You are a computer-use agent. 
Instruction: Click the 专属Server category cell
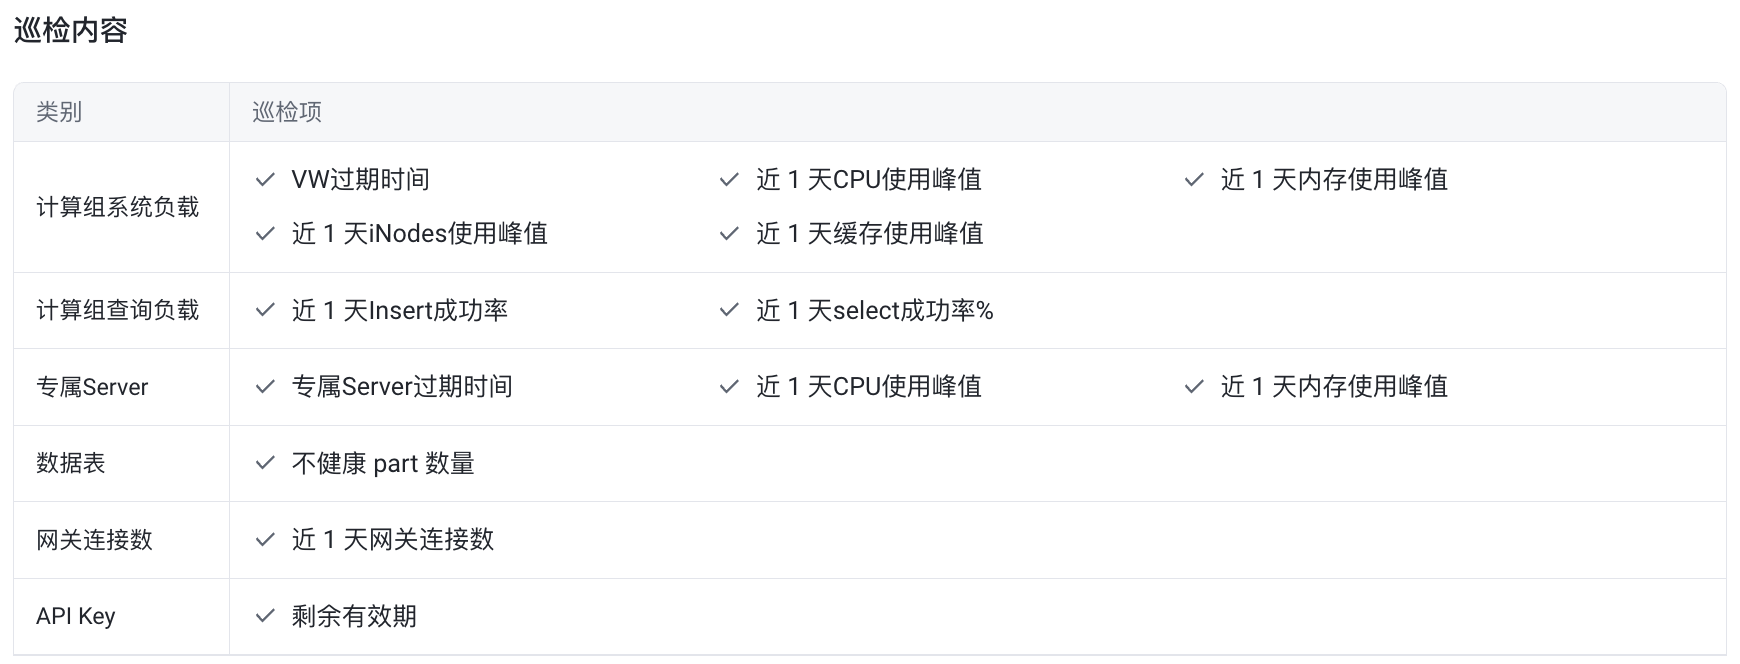[x=121, y=387]
